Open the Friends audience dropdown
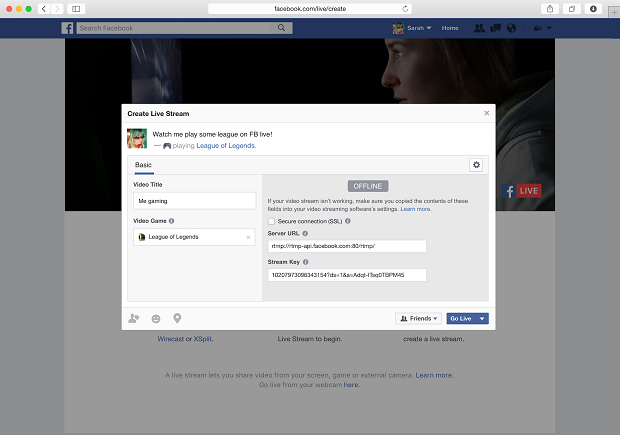 click(418, 318)
